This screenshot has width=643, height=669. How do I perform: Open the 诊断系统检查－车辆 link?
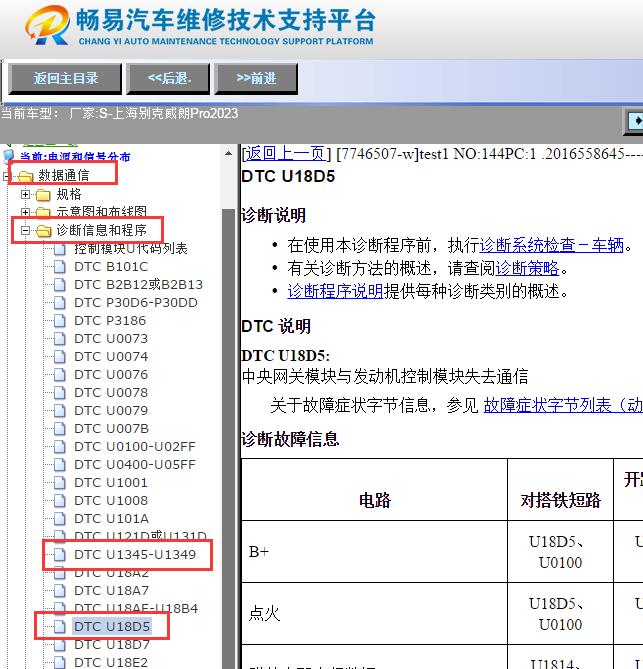click(552, 245)
